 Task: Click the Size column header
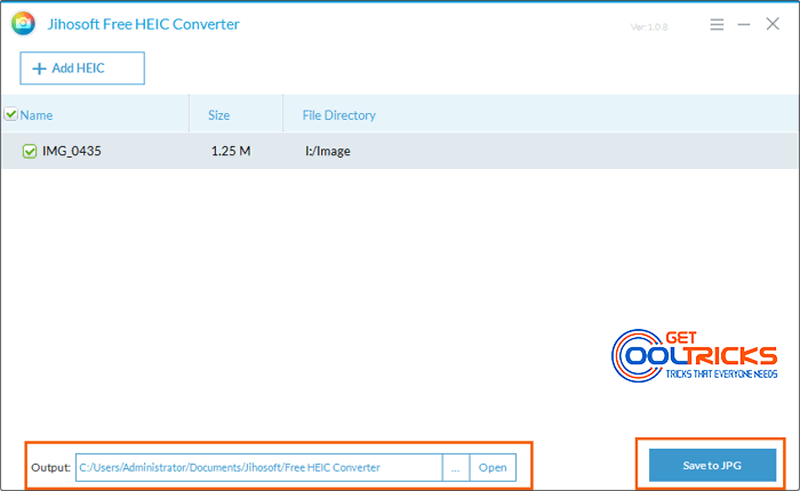coord(219,115)
